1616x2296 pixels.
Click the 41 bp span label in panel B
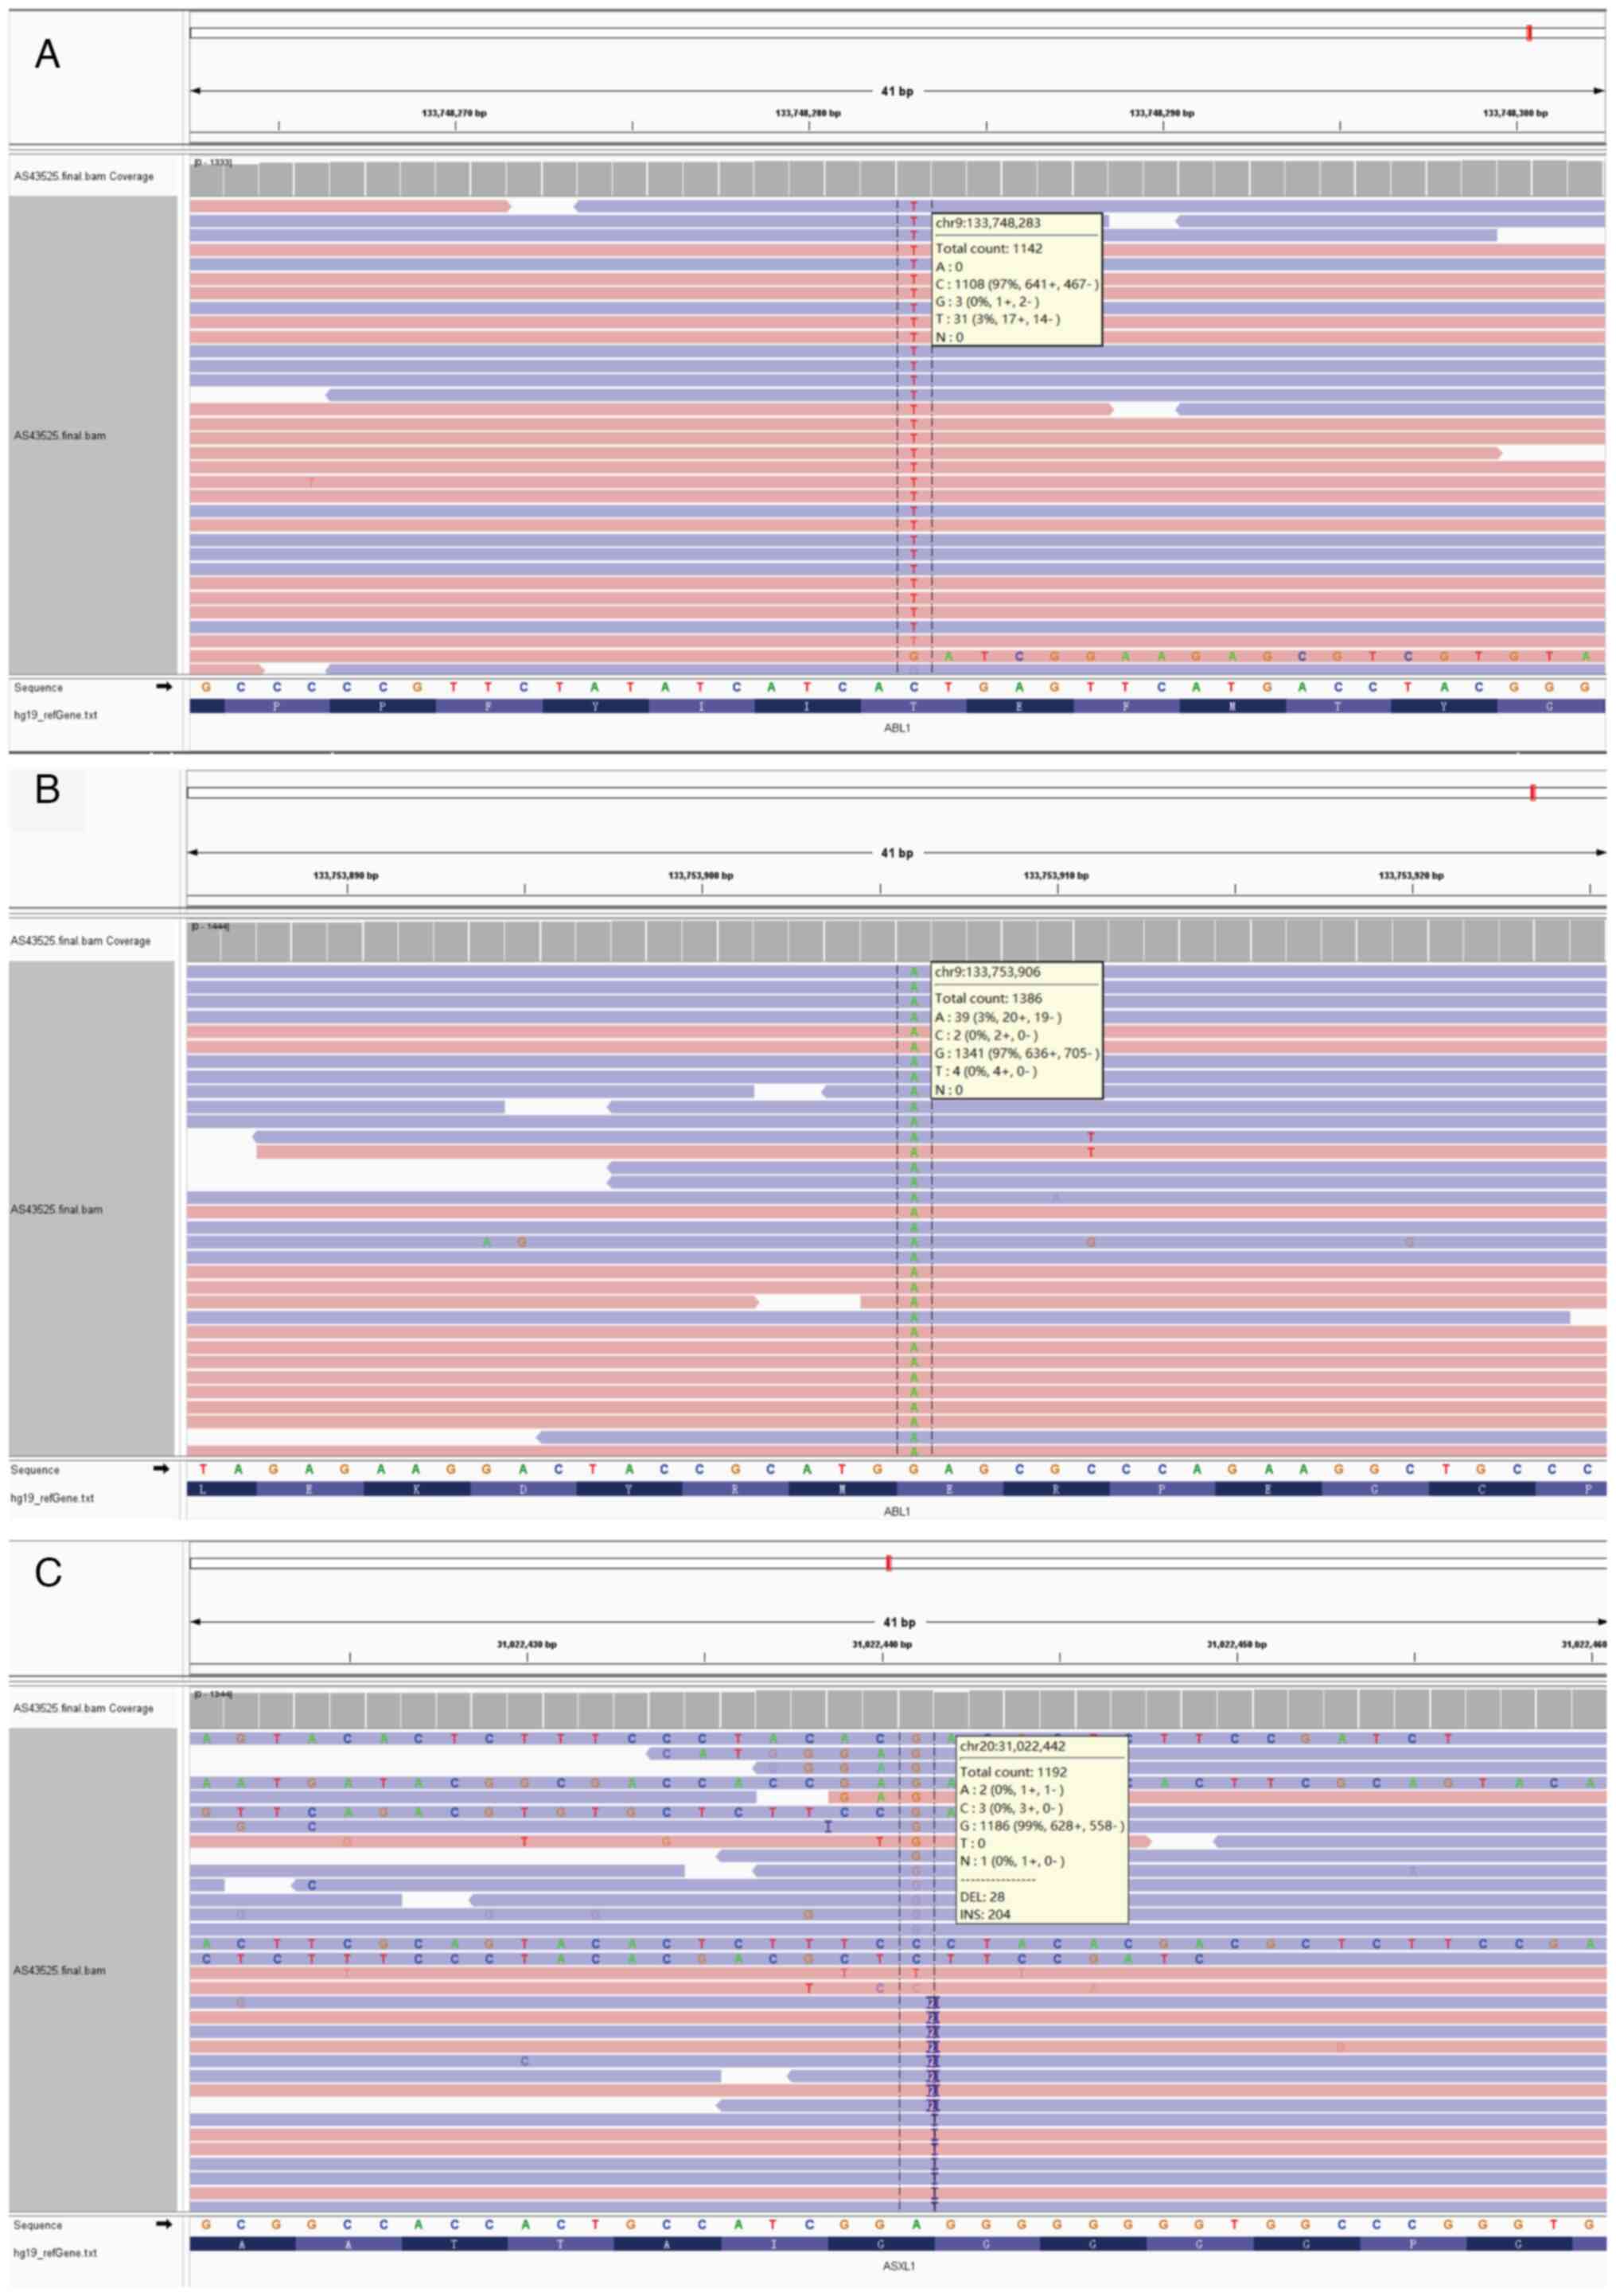tap(897, 853)
